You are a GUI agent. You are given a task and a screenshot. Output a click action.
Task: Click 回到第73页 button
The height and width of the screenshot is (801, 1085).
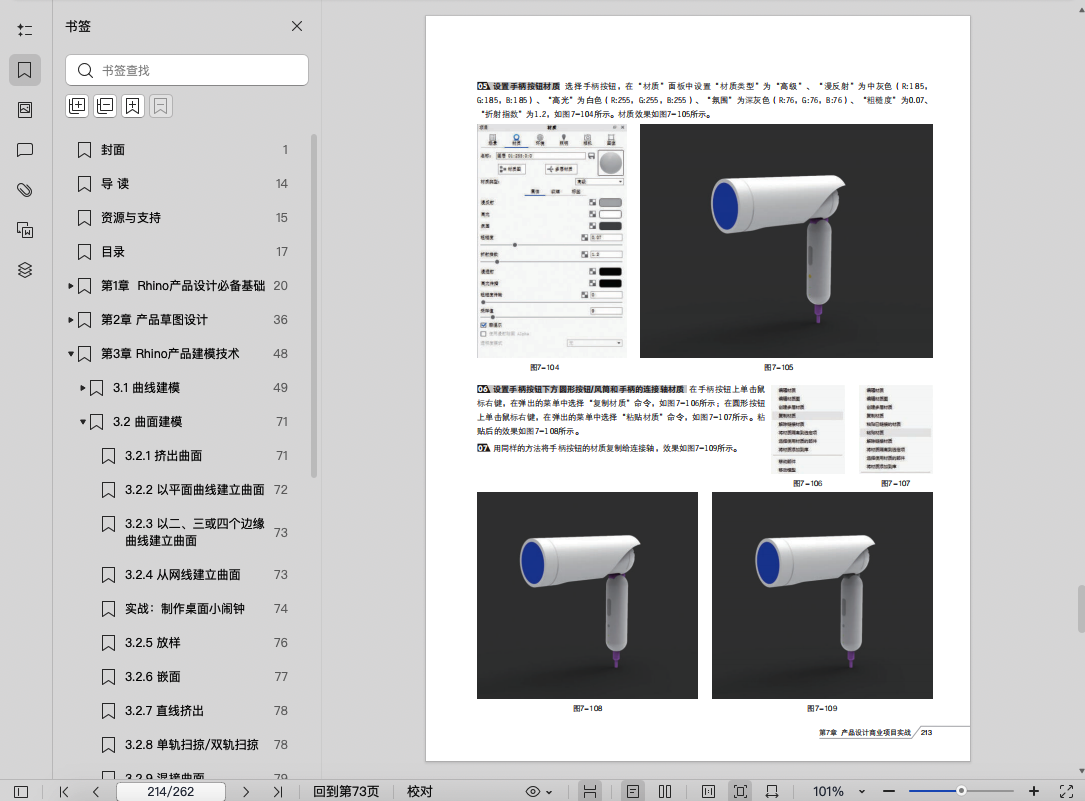(346, 791)
